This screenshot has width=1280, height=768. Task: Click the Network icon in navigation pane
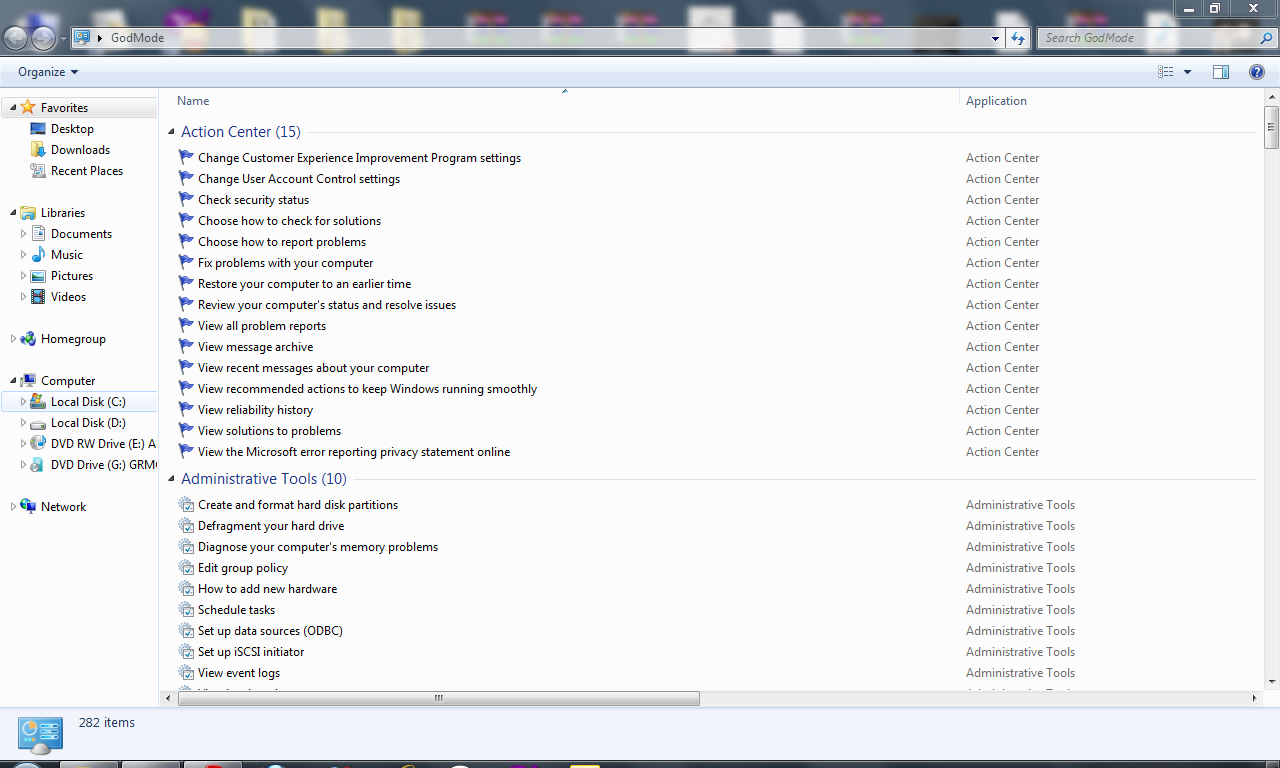click(28, 506)
